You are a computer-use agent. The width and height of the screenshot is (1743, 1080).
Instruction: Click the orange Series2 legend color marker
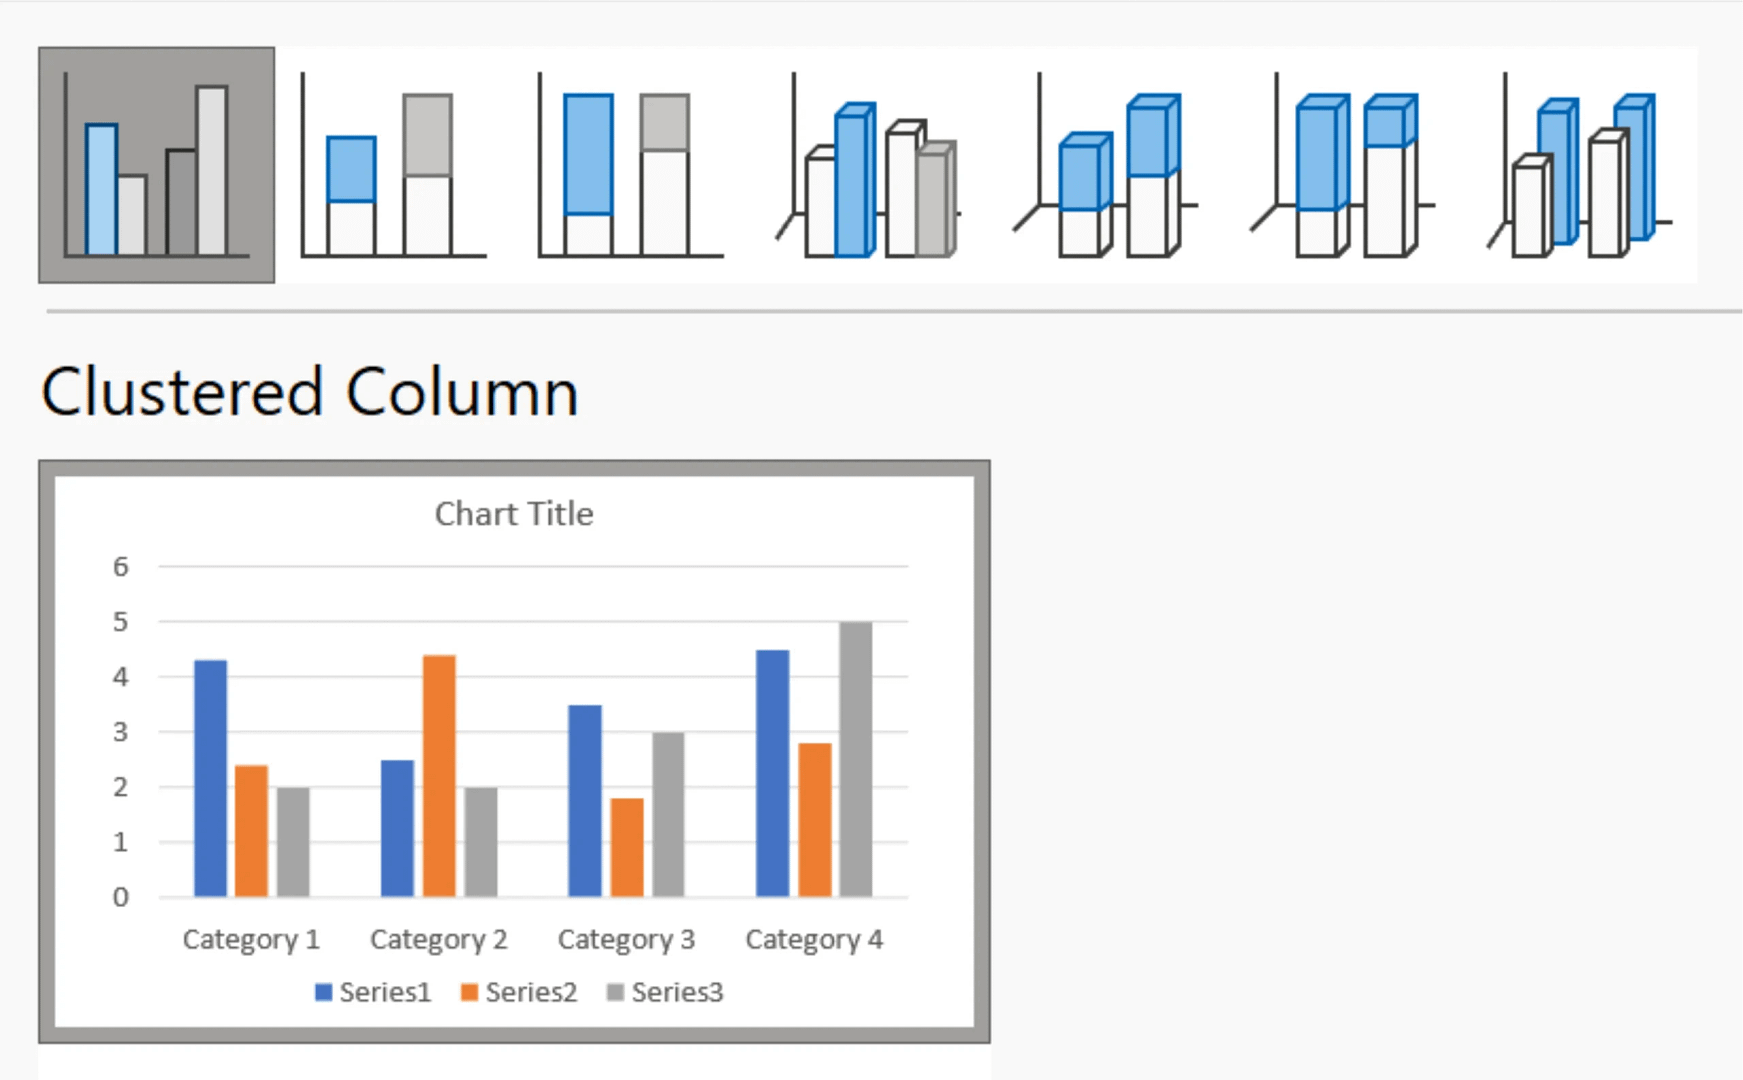click(469, 992)
